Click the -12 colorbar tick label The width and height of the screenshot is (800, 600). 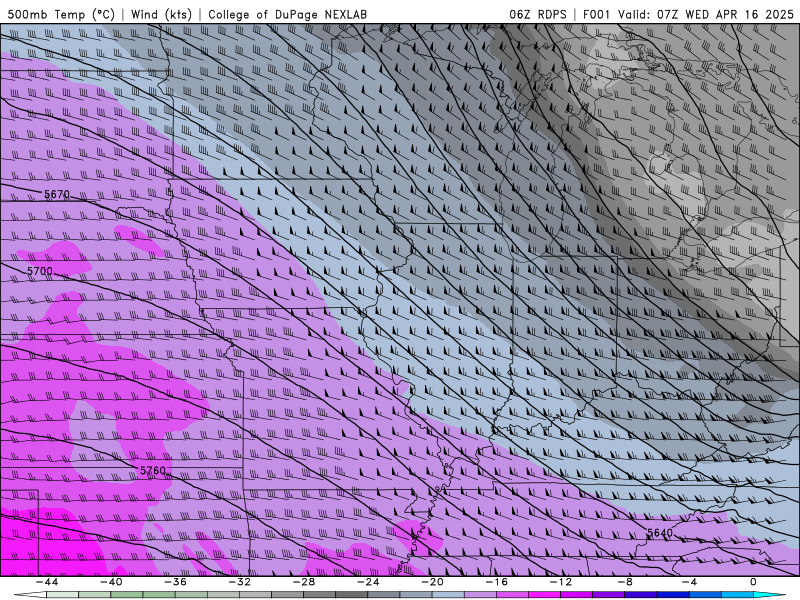tap(561, 582)
